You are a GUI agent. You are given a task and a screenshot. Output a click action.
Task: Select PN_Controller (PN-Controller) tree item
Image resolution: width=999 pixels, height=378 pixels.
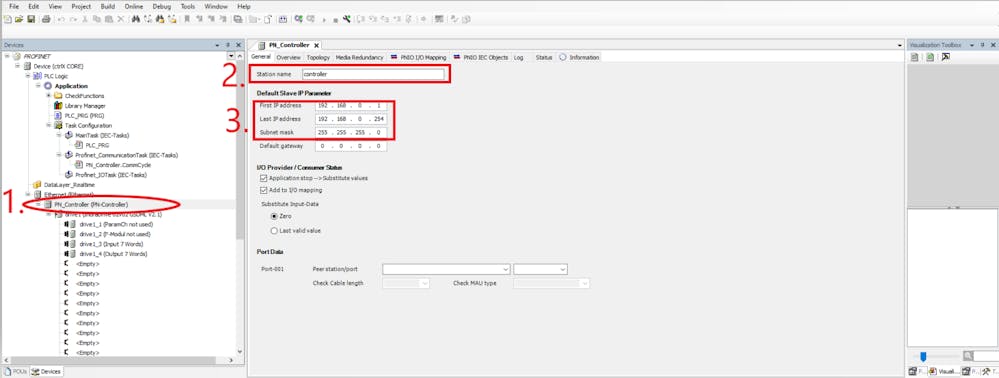(90, 205)
